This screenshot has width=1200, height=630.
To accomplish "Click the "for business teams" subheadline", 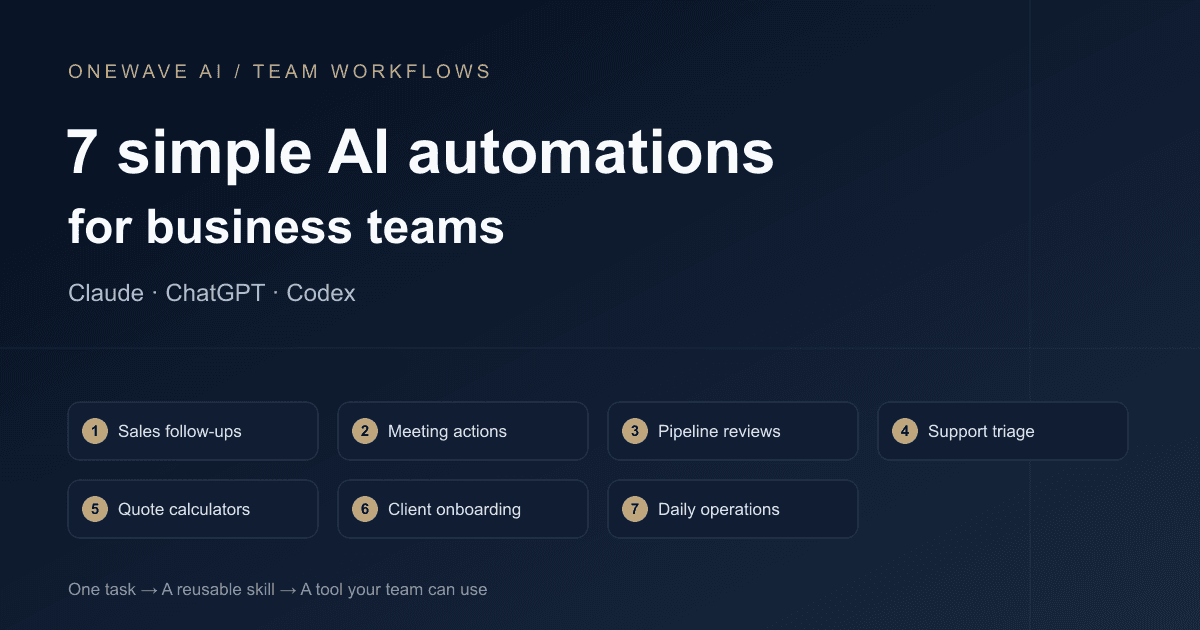I will tap(286, 227).
